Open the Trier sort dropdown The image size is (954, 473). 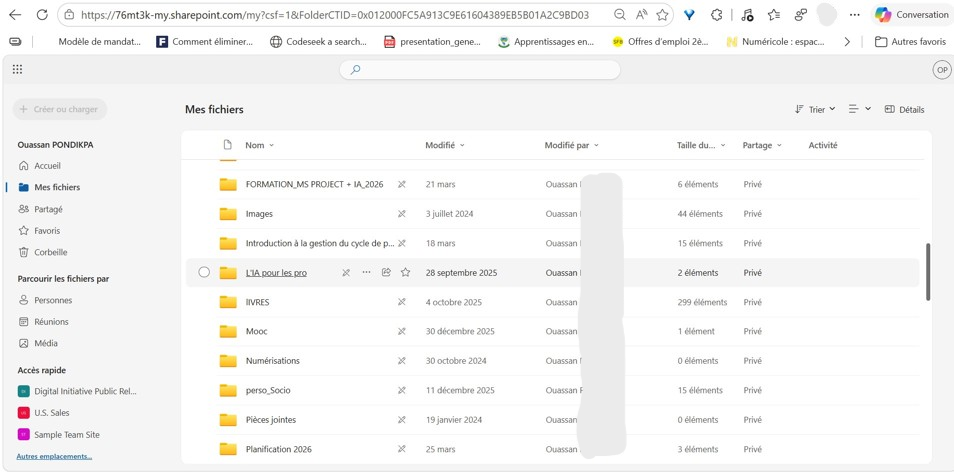815,110
